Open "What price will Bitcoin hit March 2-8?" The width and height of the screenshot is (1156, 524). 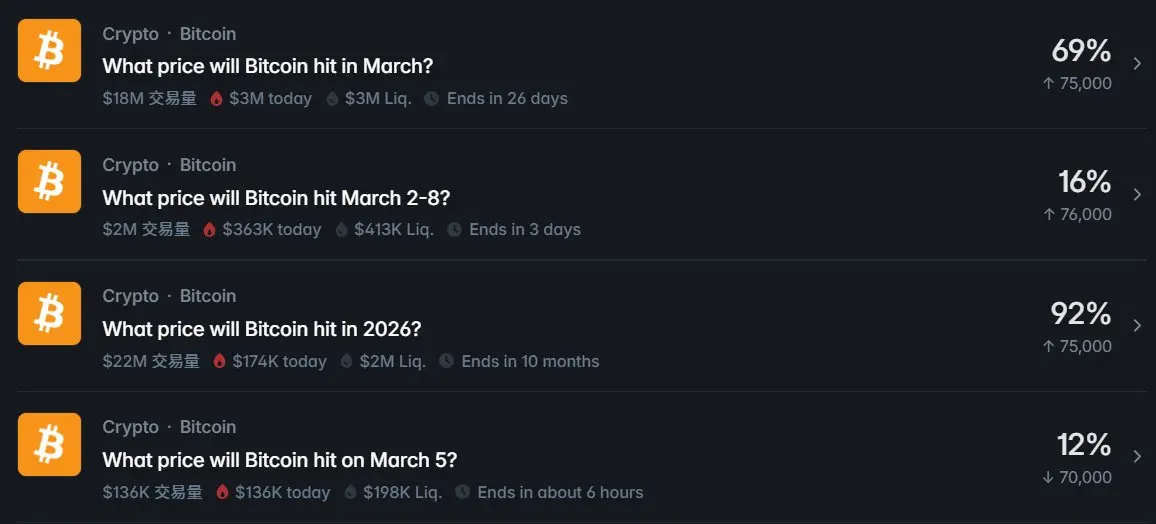276,197
